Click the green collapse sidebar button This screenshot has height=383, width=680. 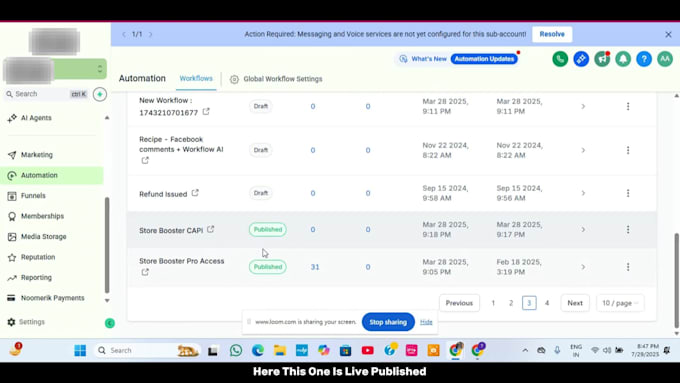110,323
